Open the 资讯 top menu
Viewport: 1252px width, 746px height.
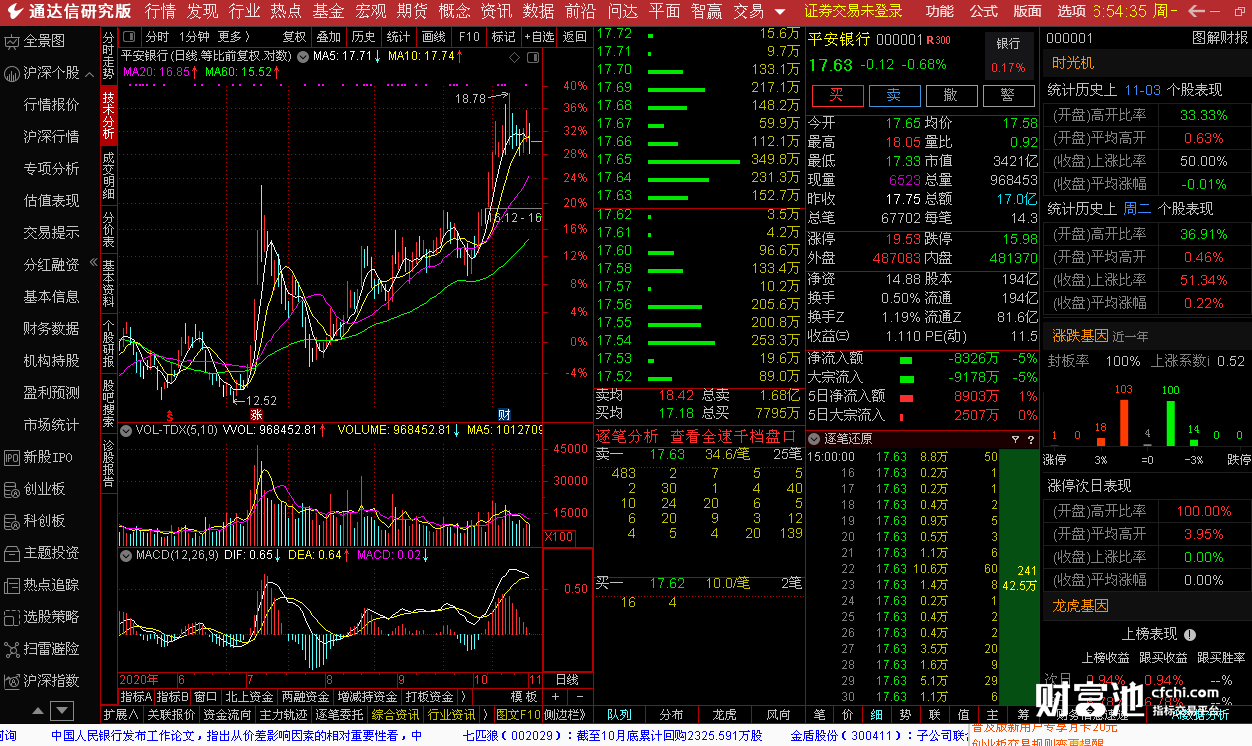pos(496,11)
